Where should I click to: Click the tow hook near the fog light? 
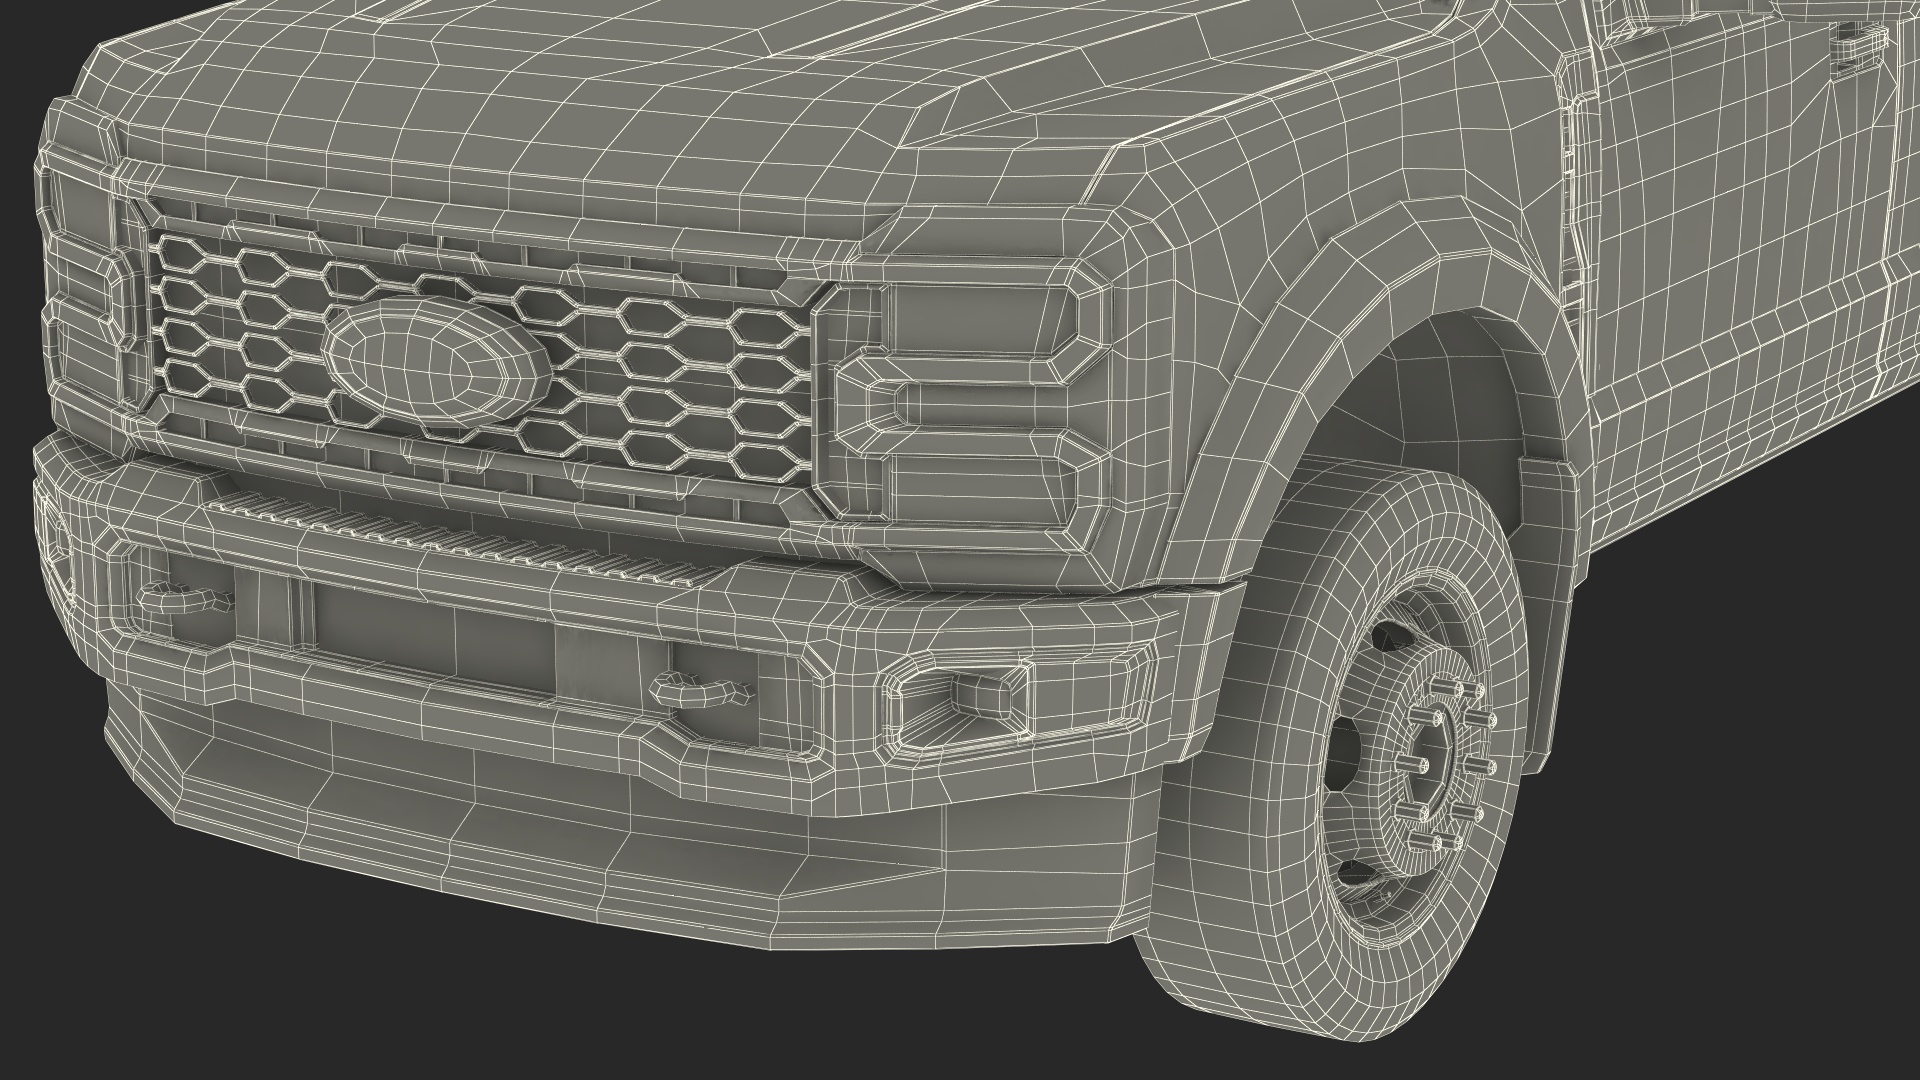pos(700,689)
